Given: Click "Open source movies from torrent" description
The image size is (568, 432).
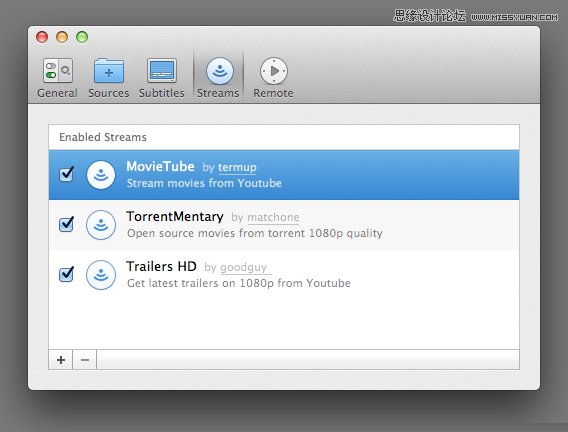Looking at the screenshot, I should pos(216,233).
